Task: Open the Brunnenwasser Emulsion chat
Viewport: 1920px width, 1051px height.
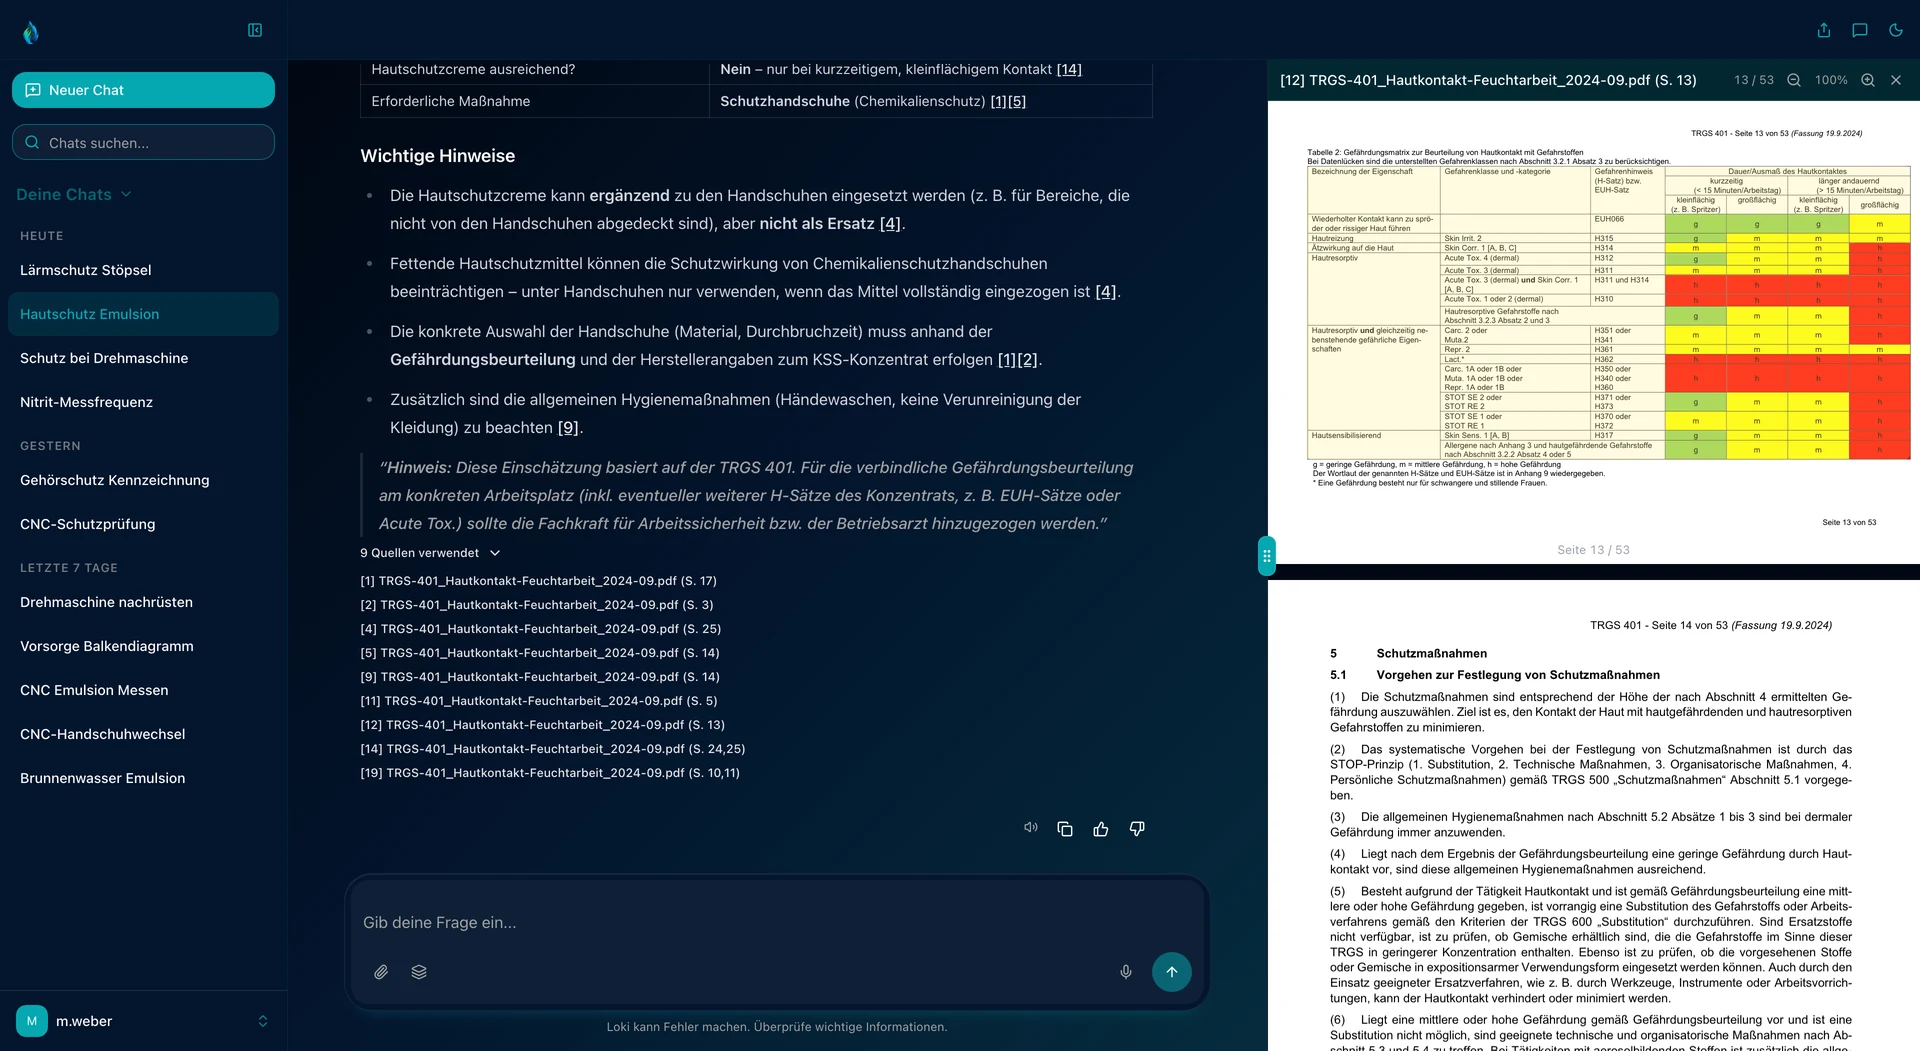Action: click(x=143, y=778)
